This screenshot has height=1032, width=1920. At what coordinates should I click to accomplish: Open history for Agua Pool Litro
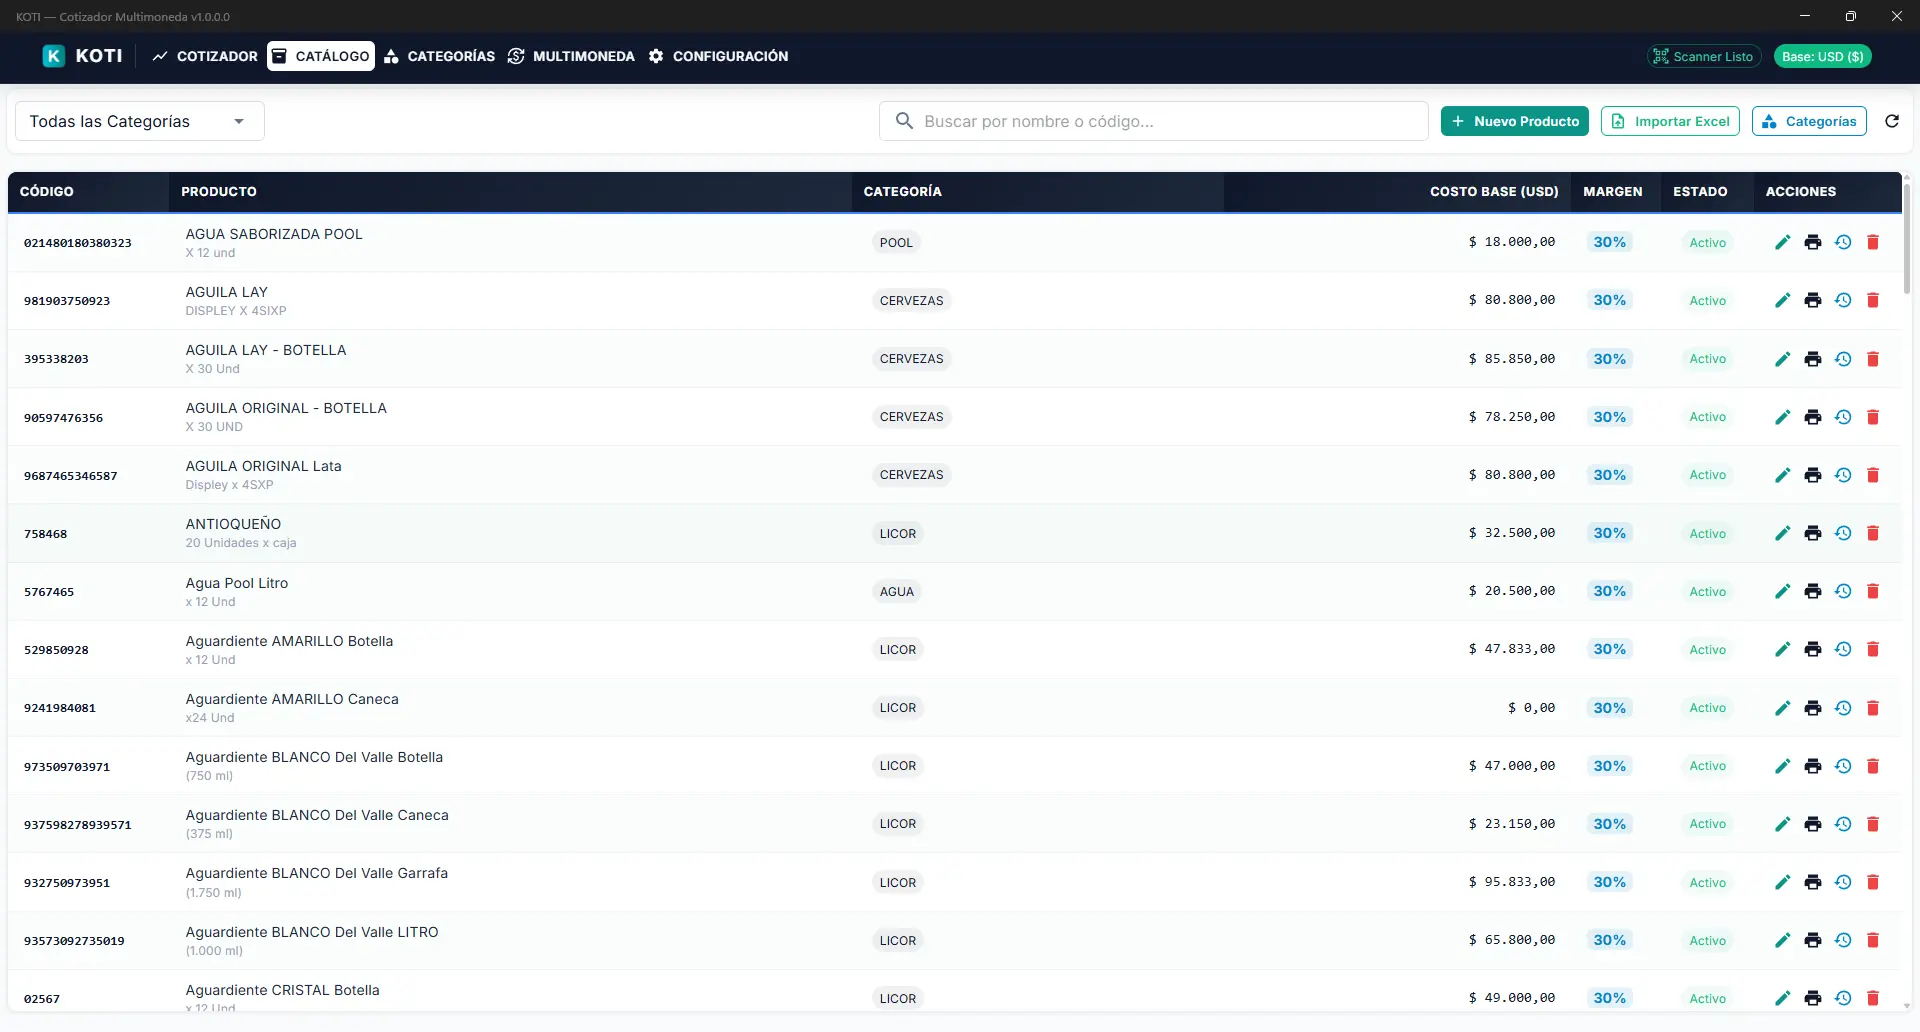[1843, 591]
